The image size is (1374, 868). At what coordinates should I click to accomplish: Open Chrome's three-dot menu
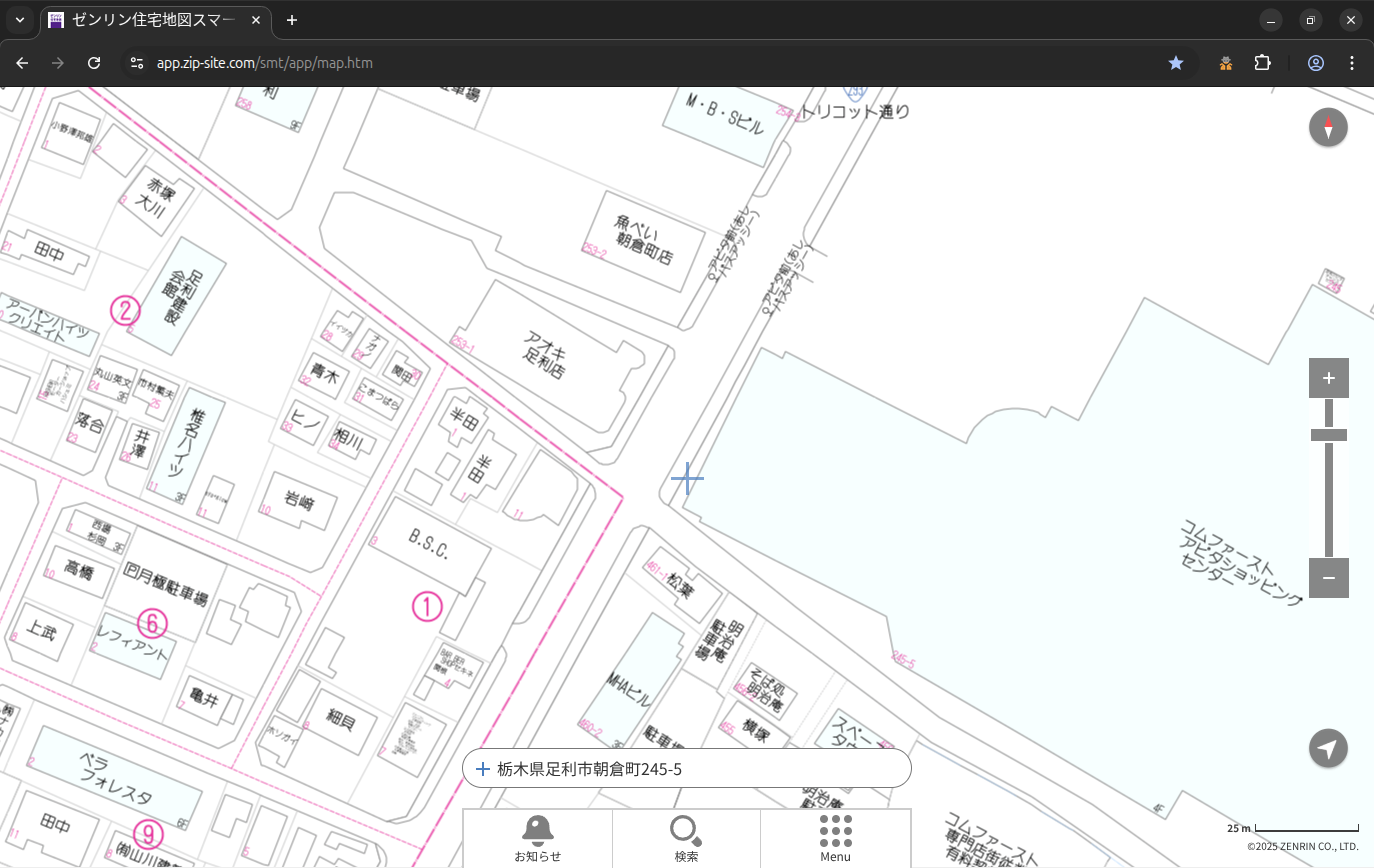(x=1352, y=63)
